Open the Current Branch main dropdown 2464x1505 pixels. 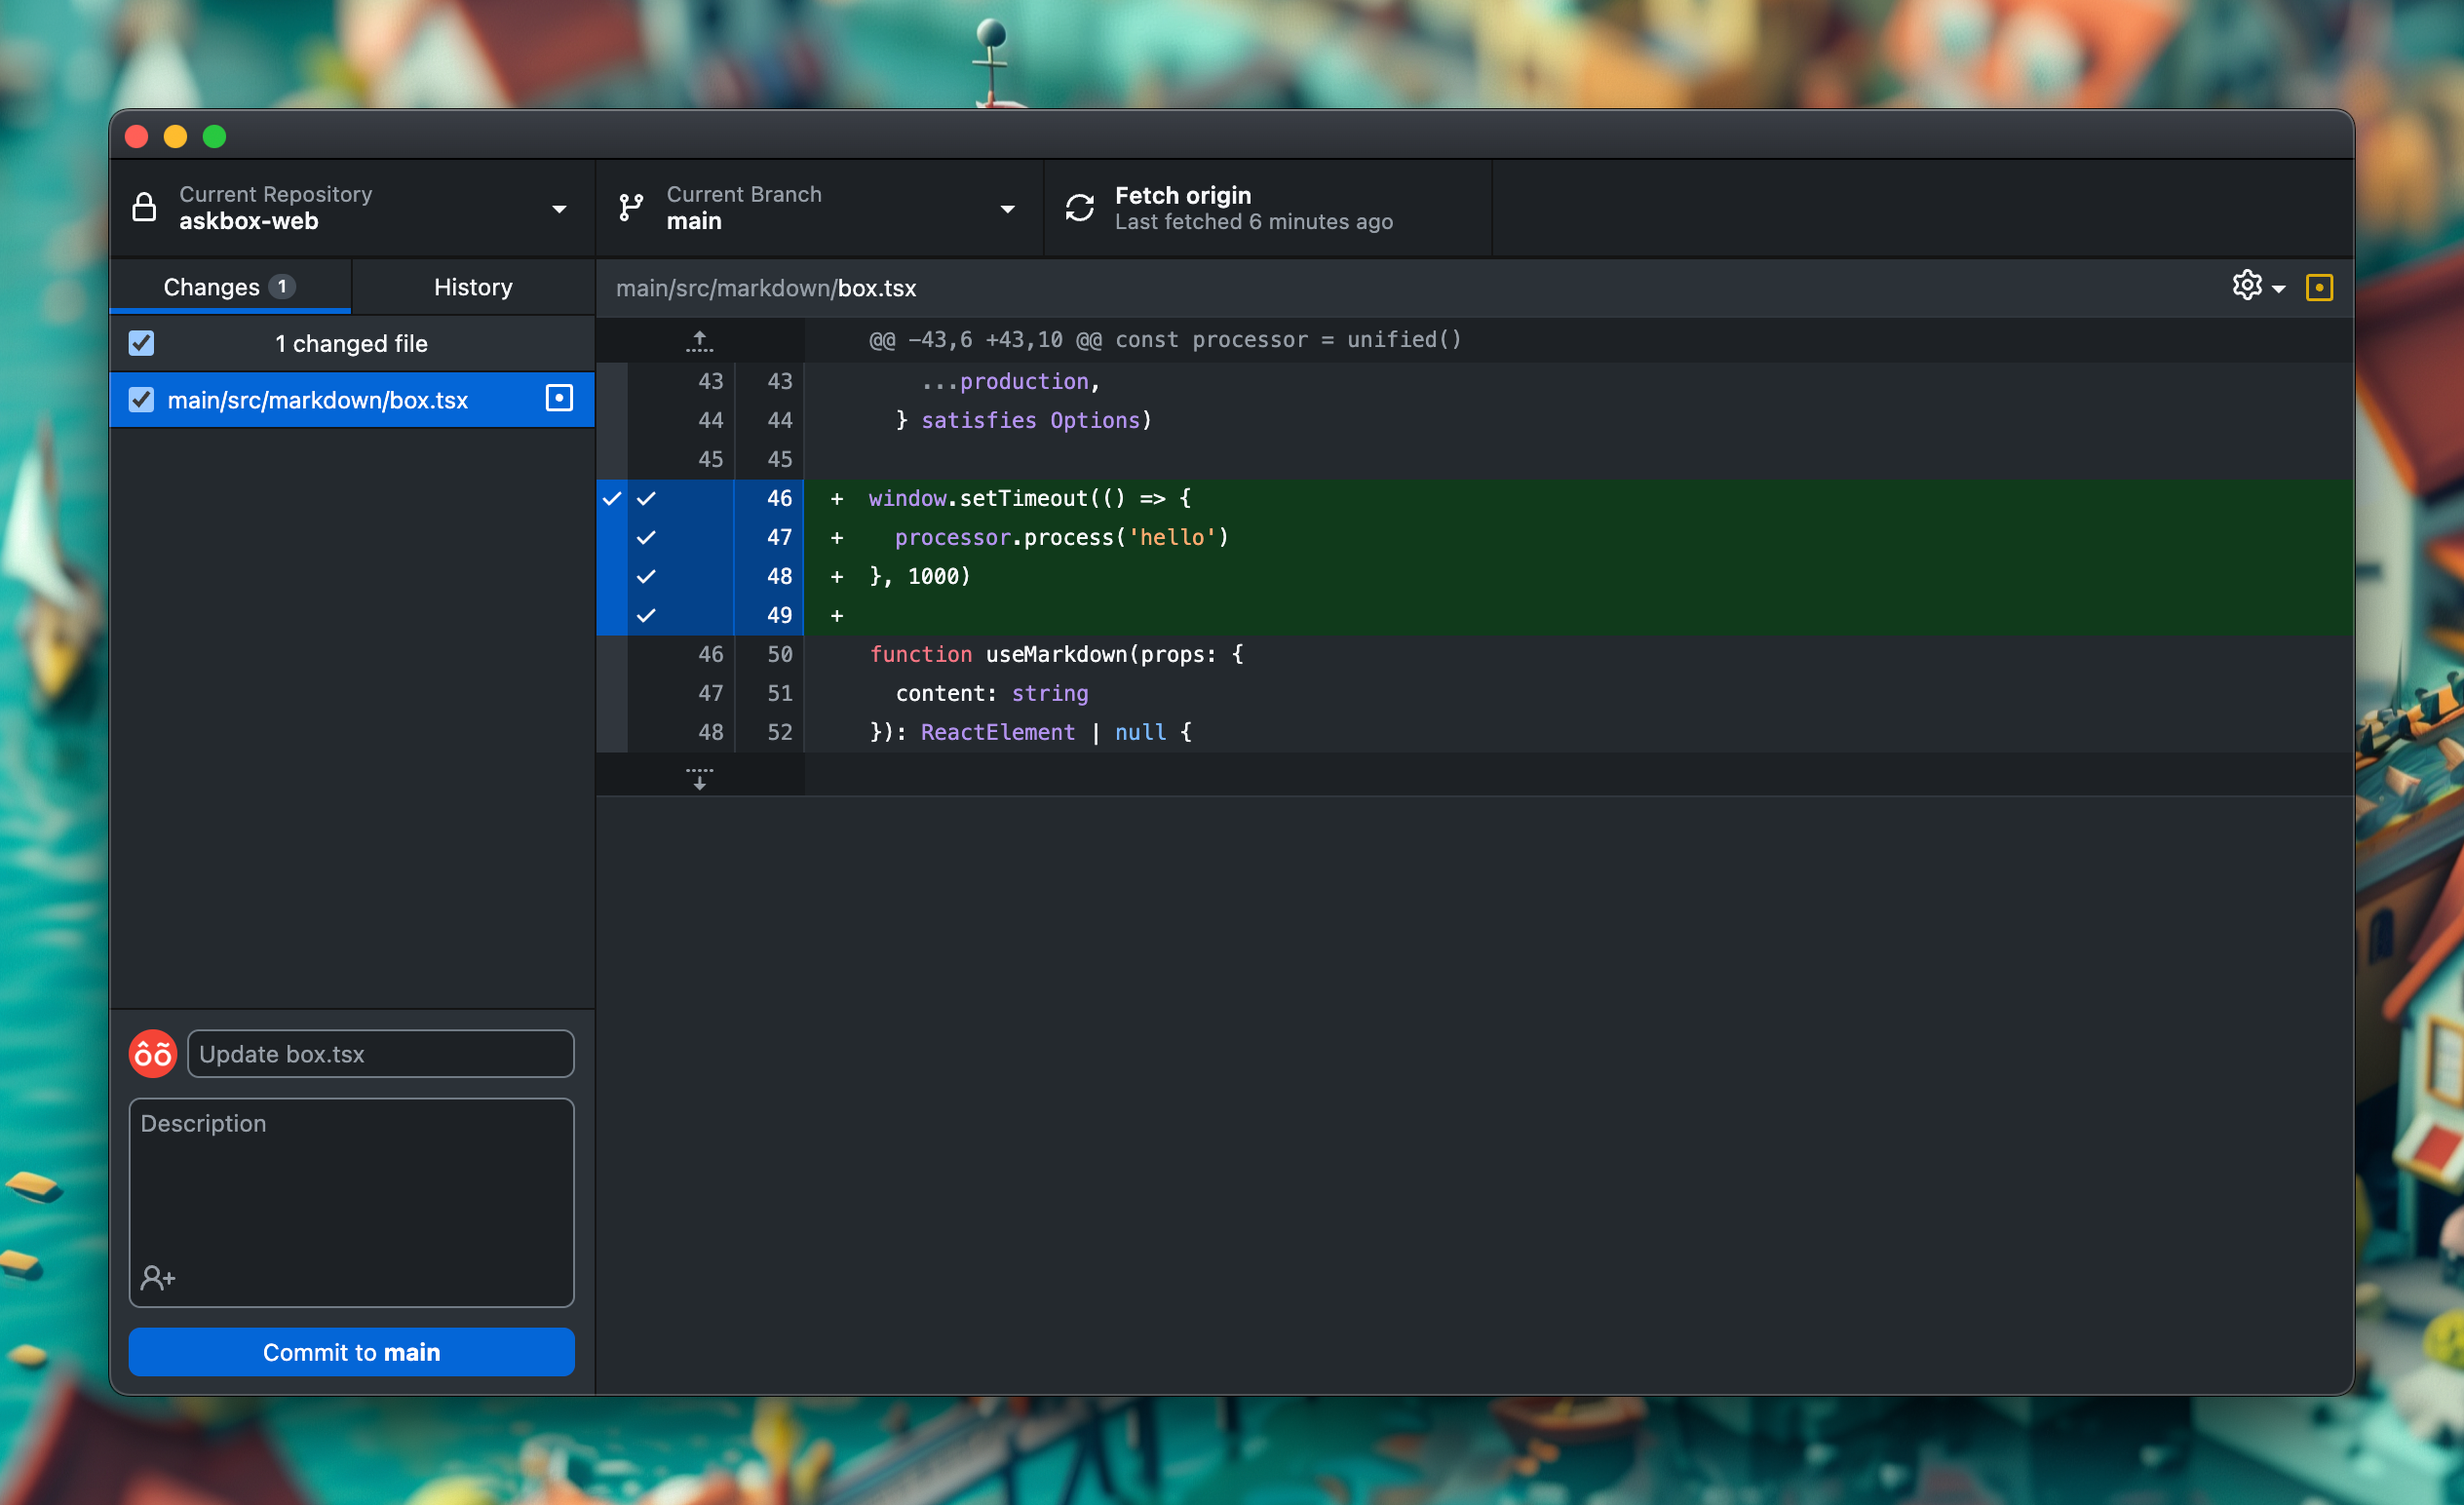click(819, 208)
